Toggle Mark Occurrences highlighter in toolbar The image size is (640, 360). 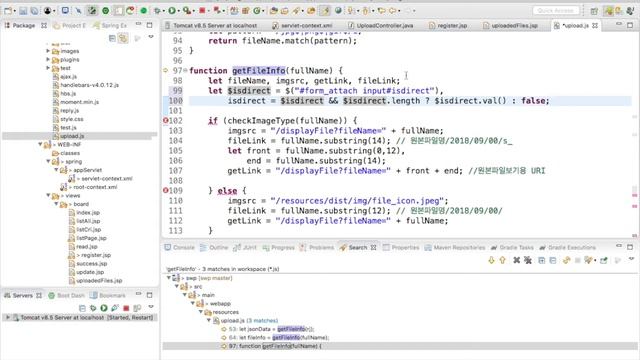point(325,11)
